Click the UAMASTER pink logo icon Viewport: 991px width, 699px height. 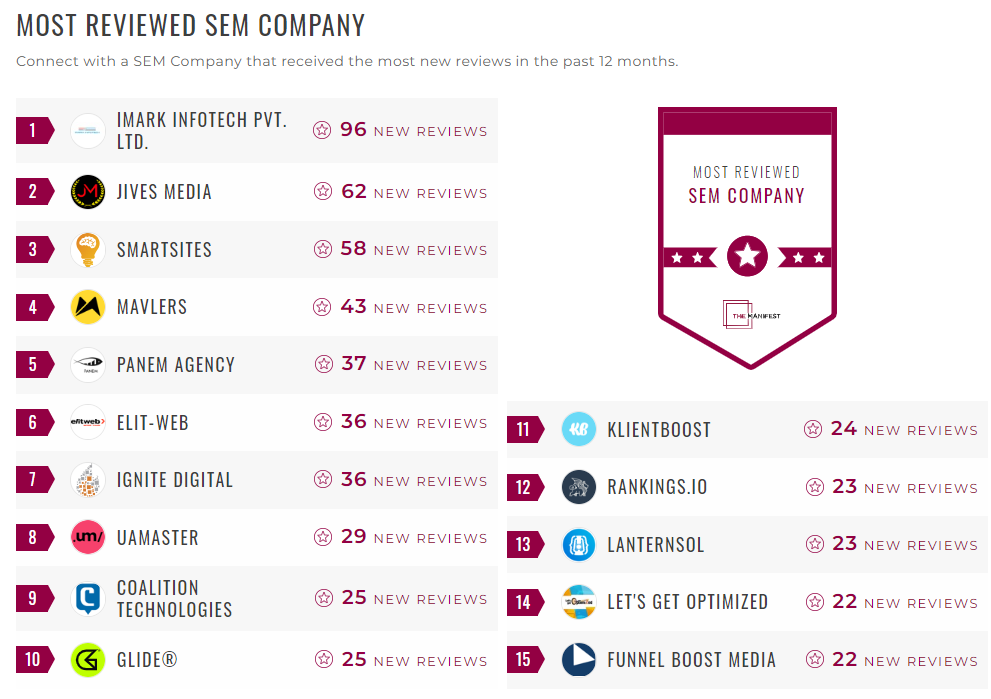[88, 538]
